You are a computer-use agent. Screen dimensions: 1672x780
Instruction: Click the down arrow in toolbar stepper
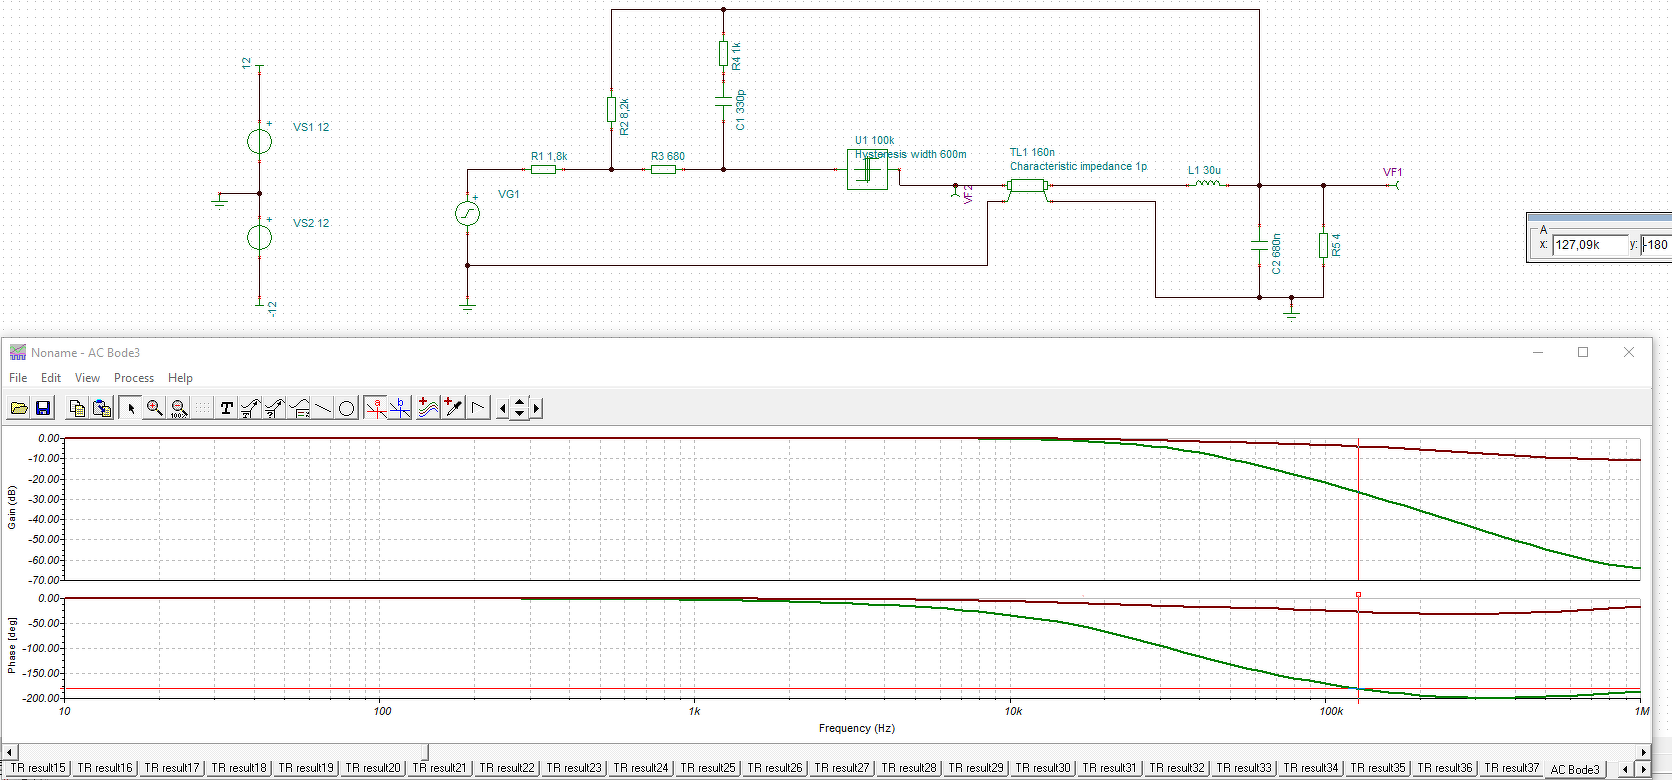(x=519, y=413)
